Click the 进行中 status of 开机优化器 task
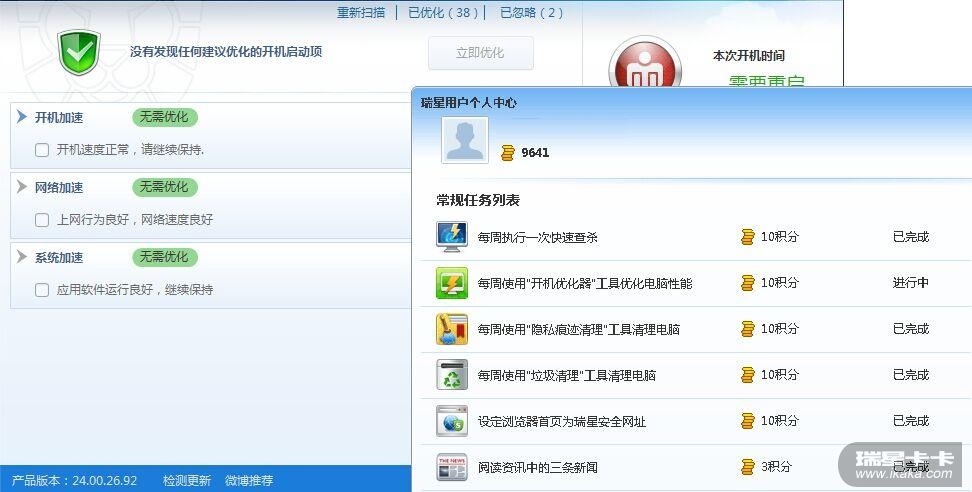 (x=911, y=283)
